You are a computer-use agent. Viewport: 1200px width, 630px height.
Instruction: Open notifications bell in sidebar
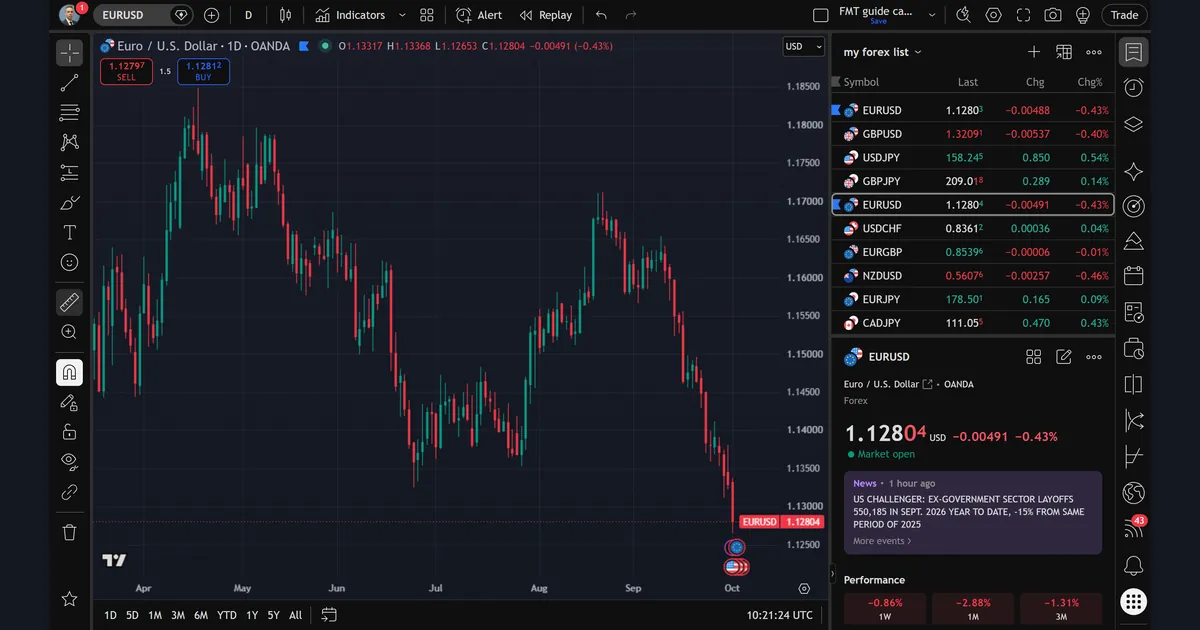pos(1133,566)
